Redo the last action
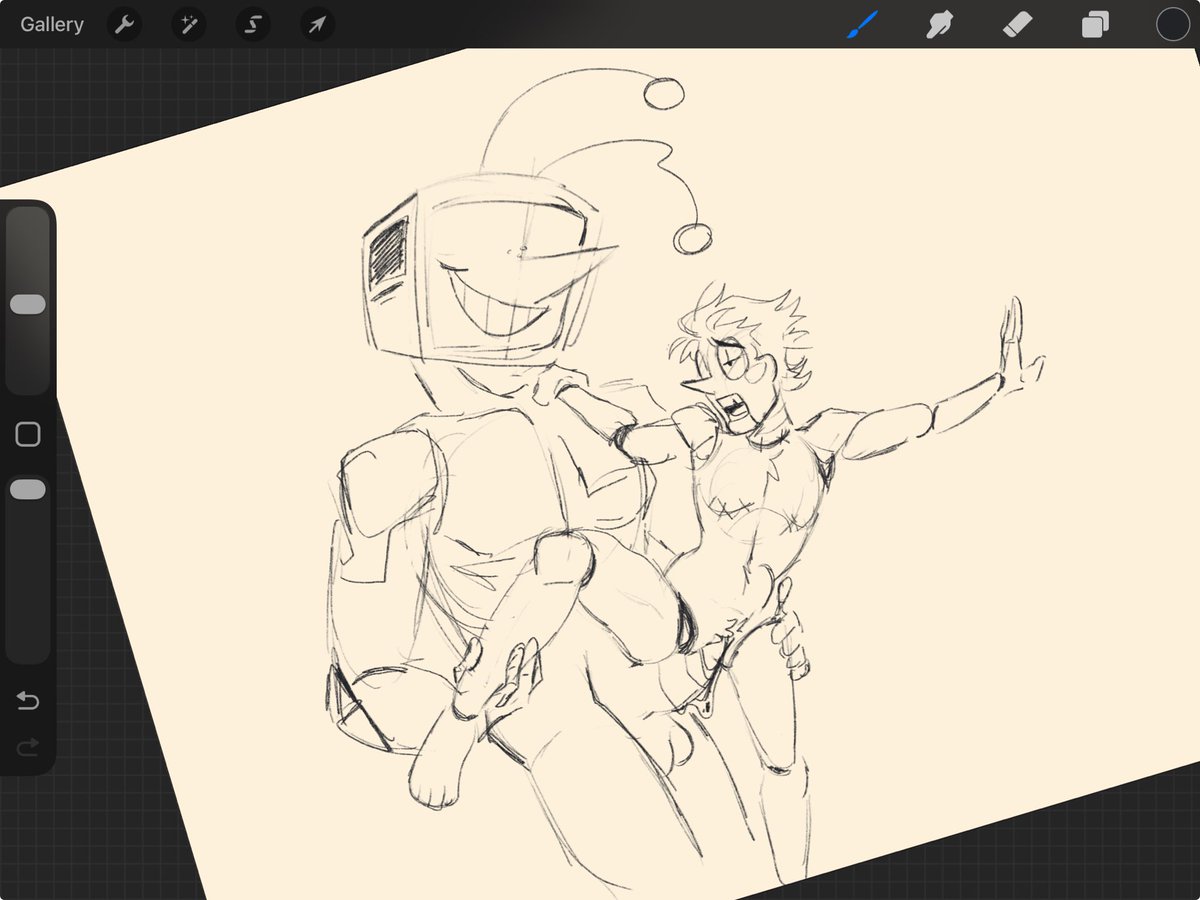The height and width of the screenshot is (900, 1200). [28, 746]
